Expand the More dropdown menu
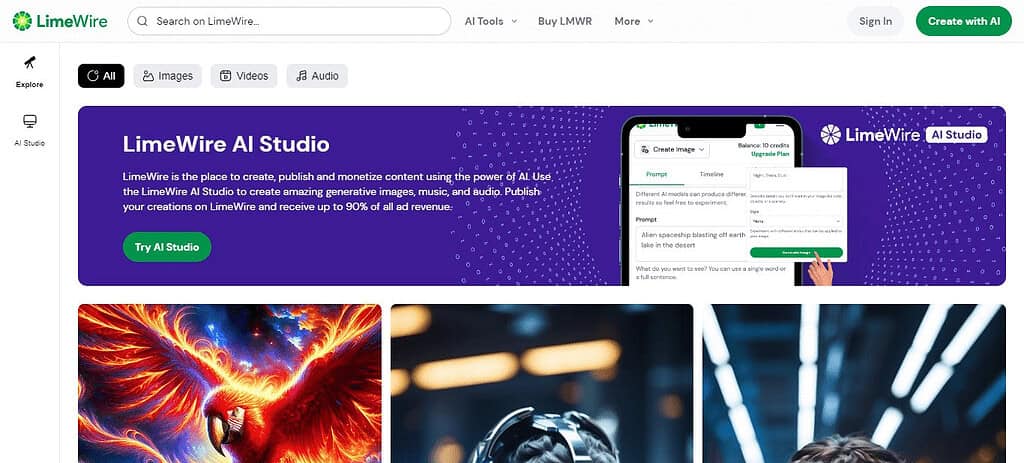The height and width of the screenshot is (463, 1024). 633,21
